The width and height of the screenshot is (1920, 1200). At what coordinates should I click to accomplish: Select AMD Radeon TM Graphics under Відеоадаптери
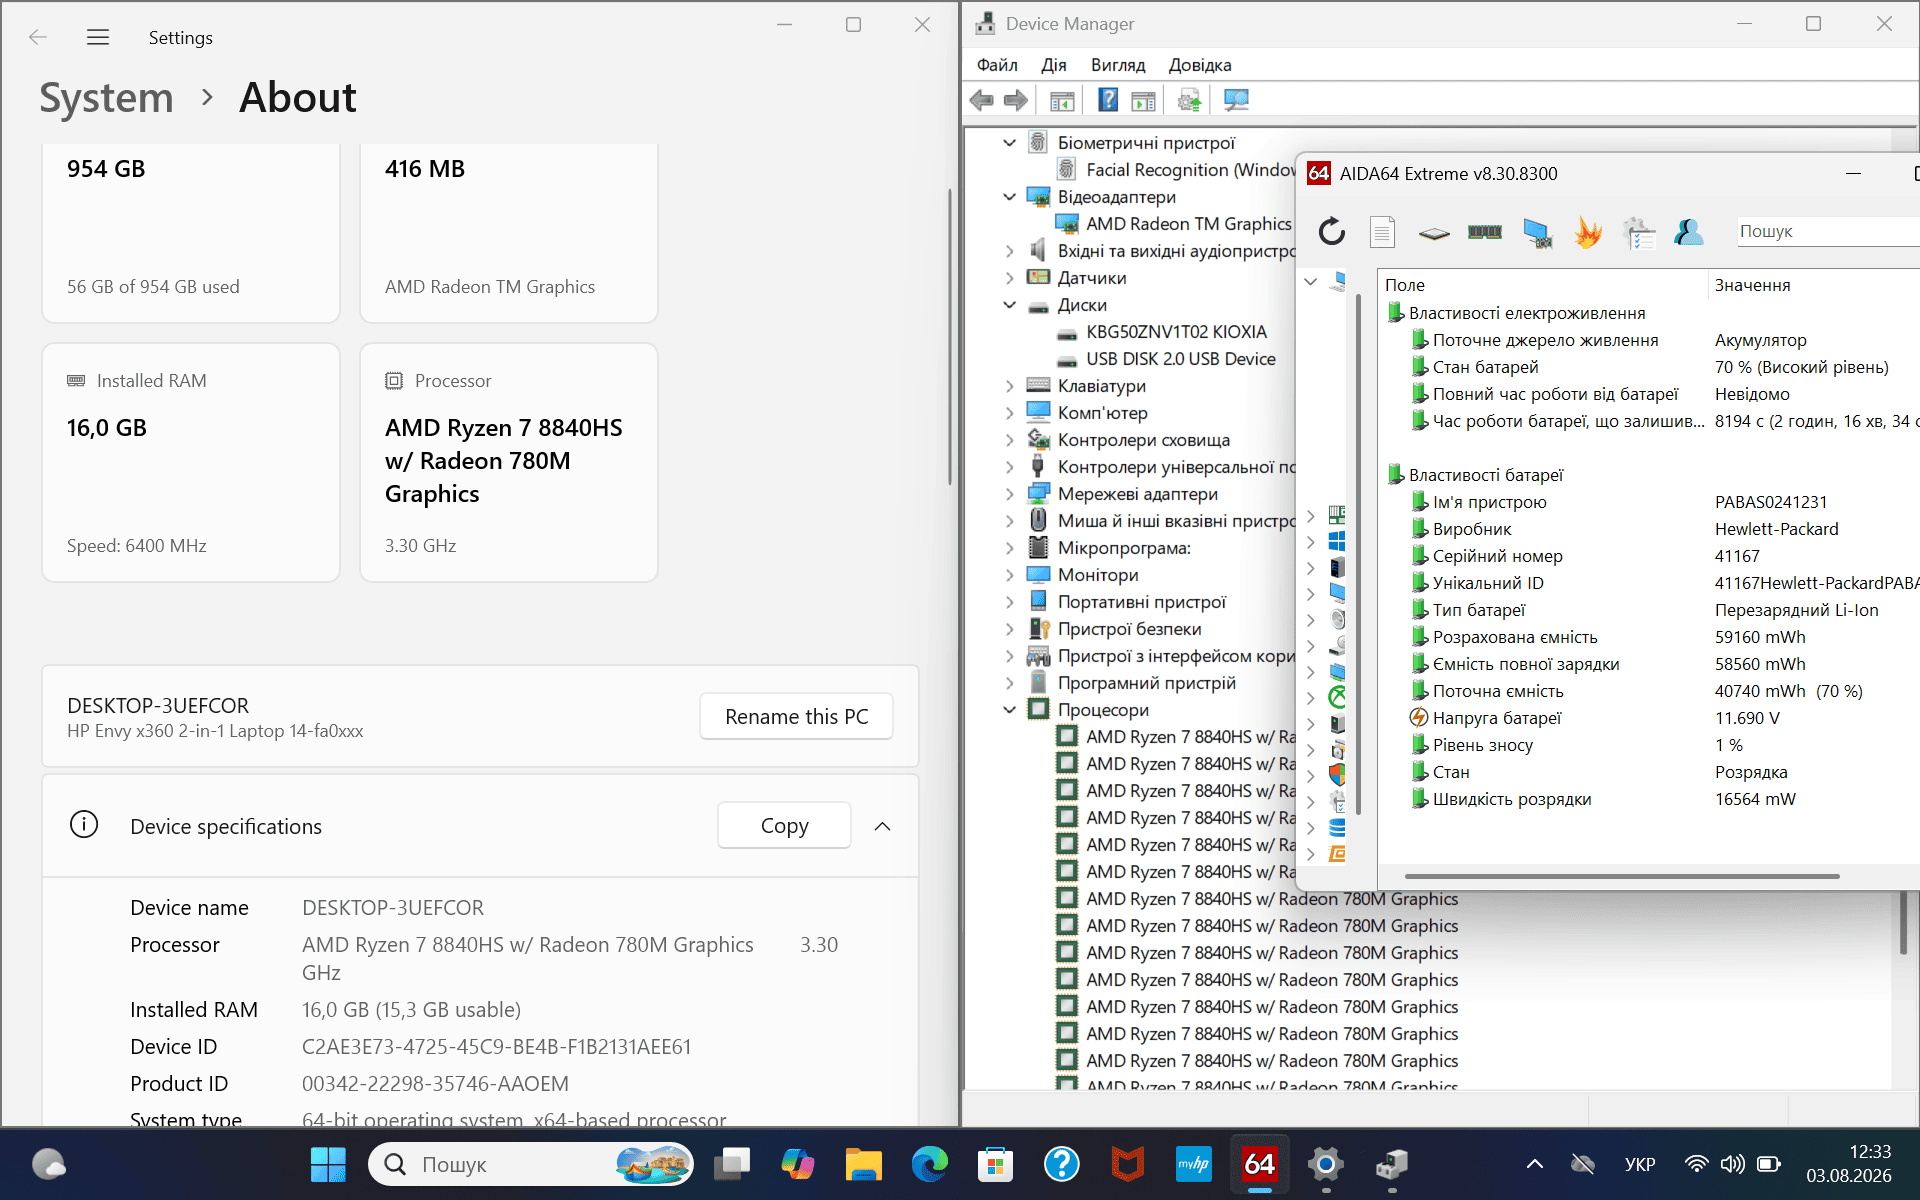1189,224
